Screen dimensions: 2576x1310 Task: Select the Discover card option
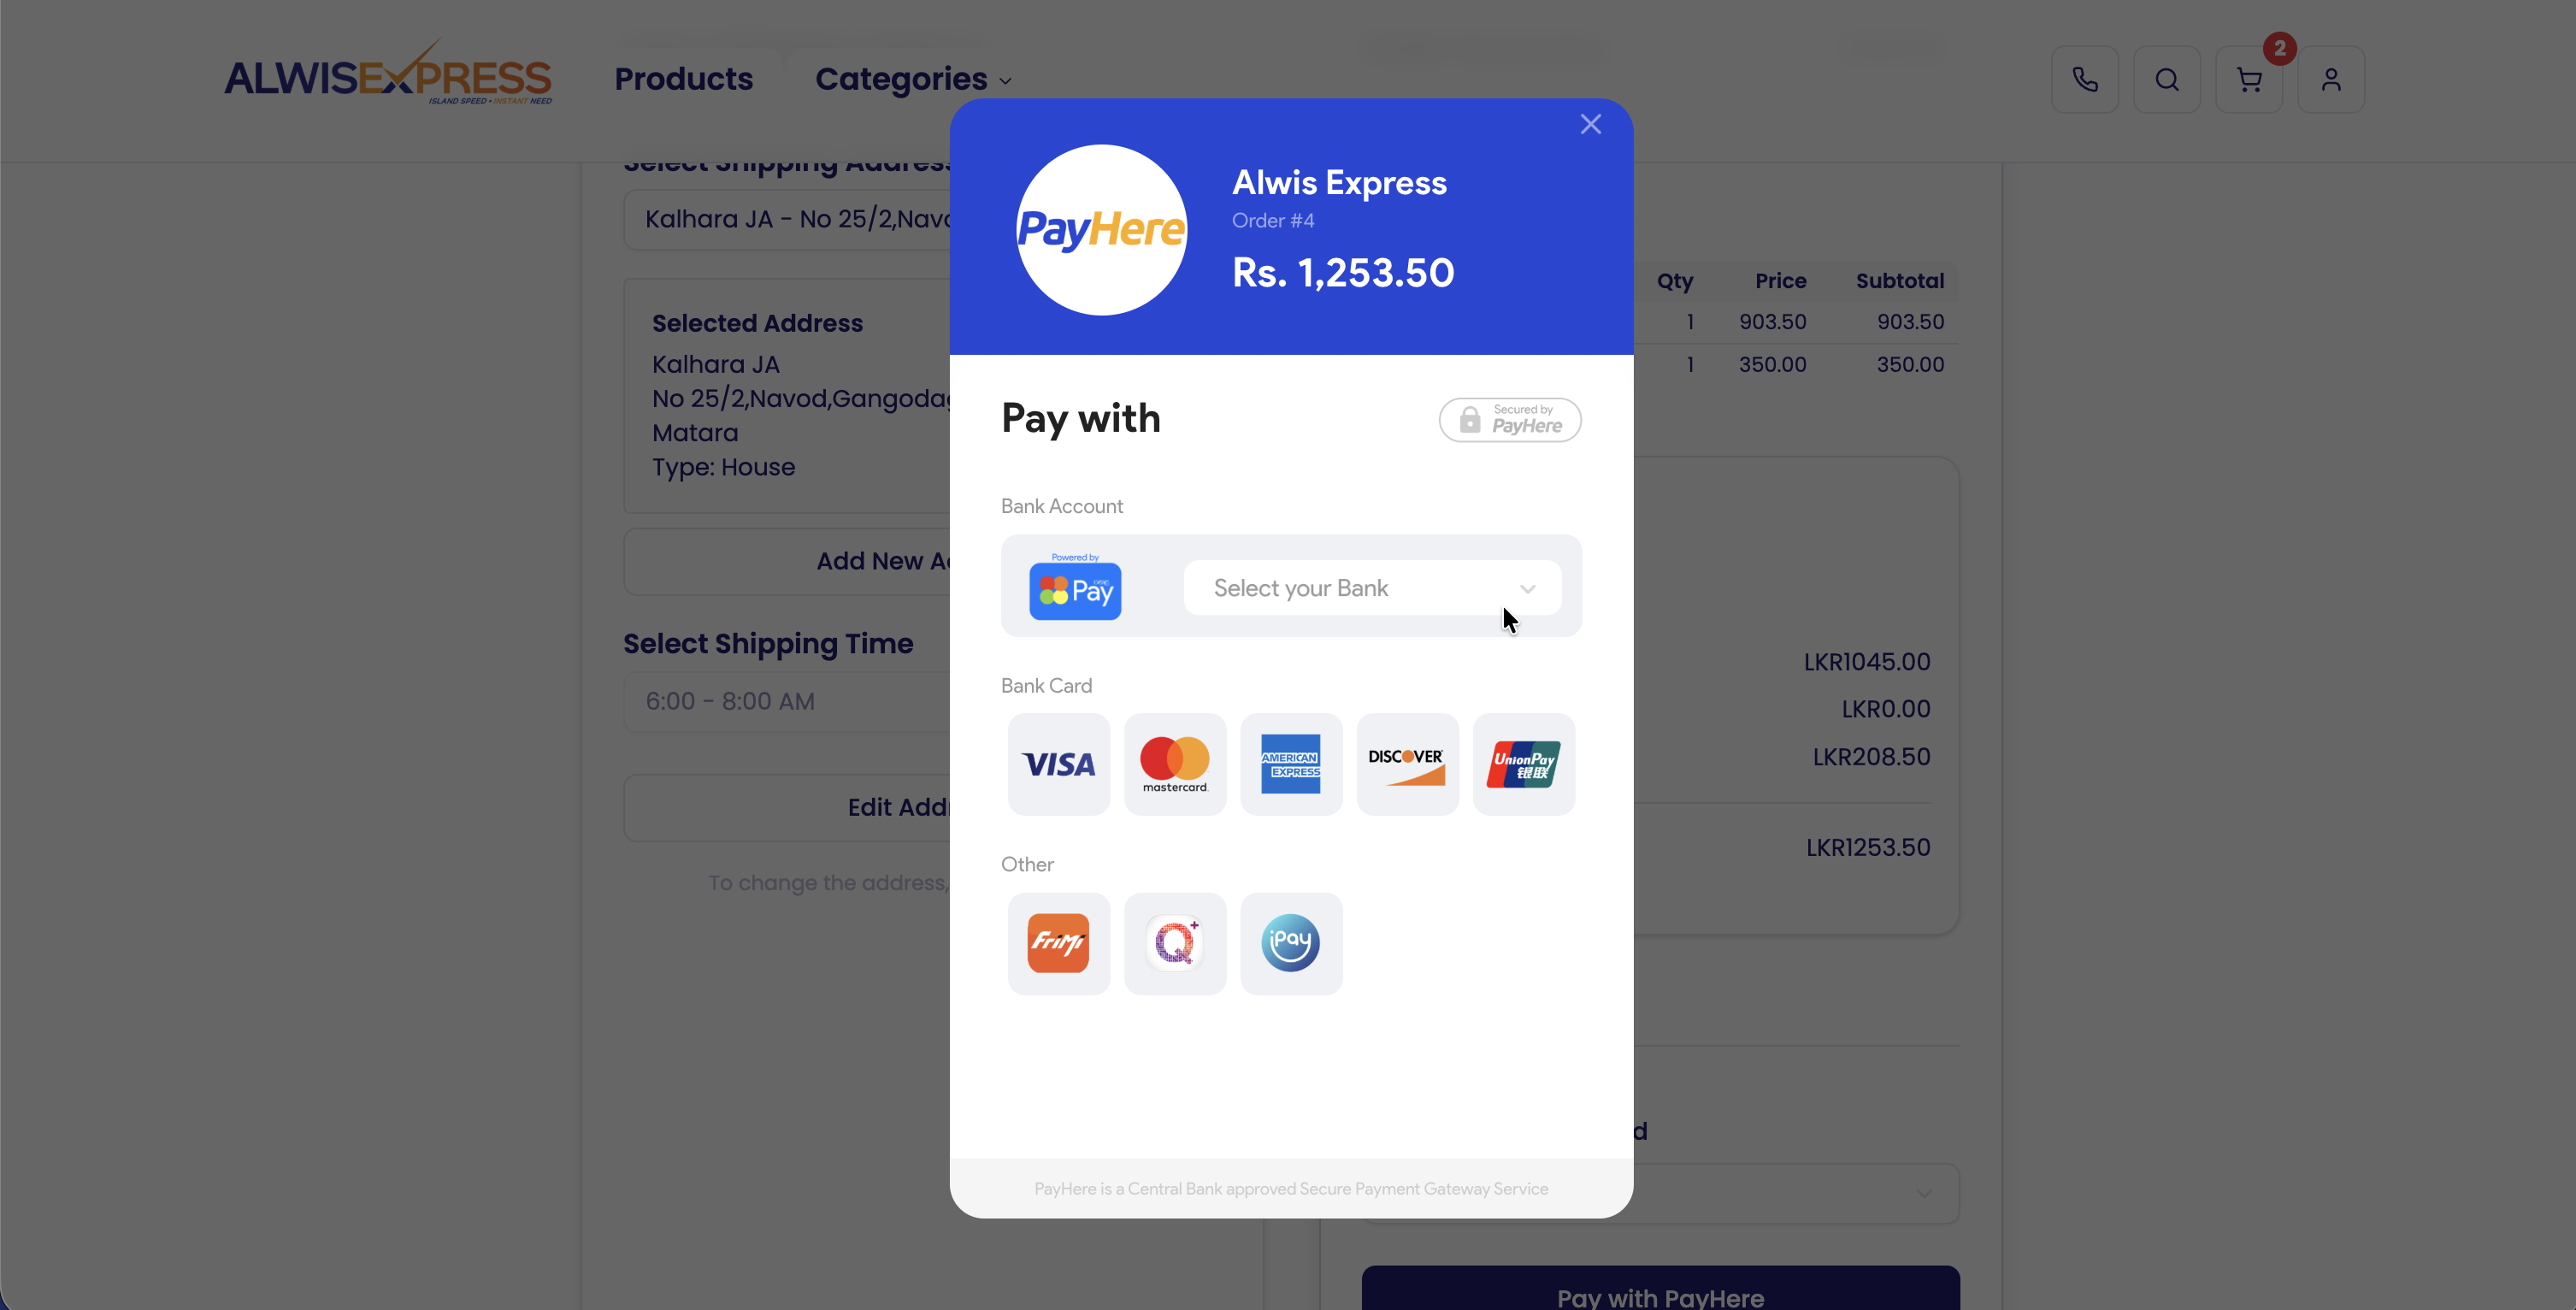[x=1407, y=764]
